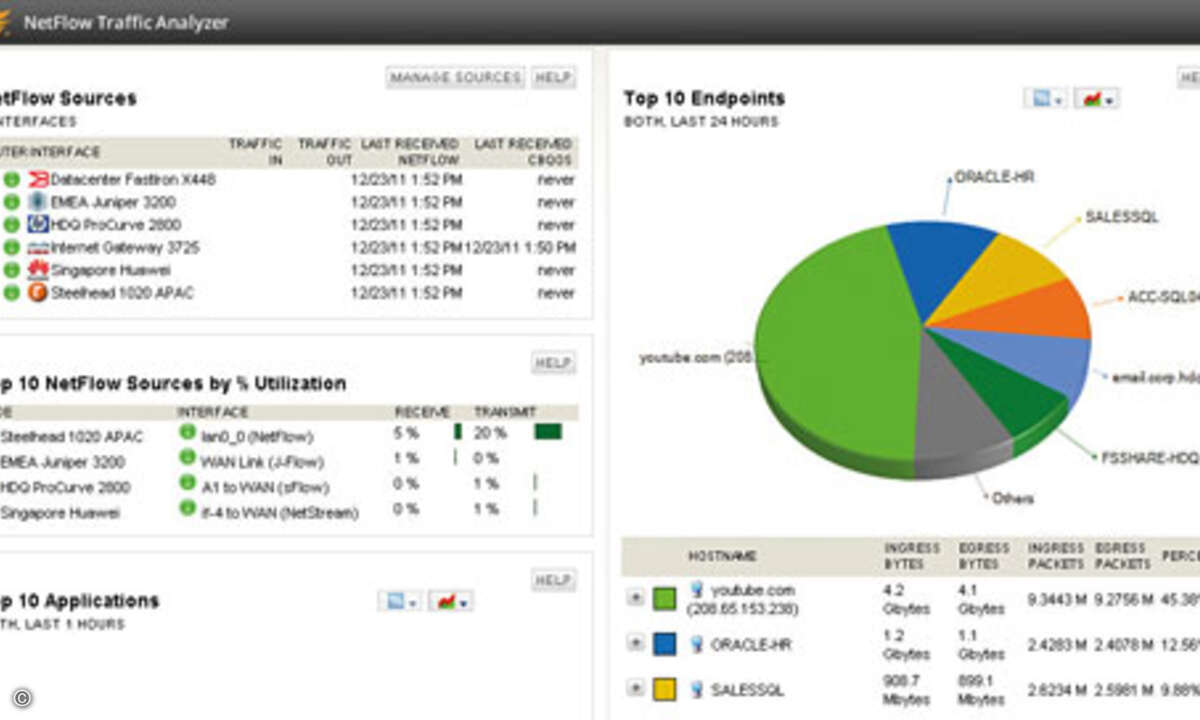1200x720 pixels.
Task: Click the SALESSQL host icon in the table
Action: 697,690
